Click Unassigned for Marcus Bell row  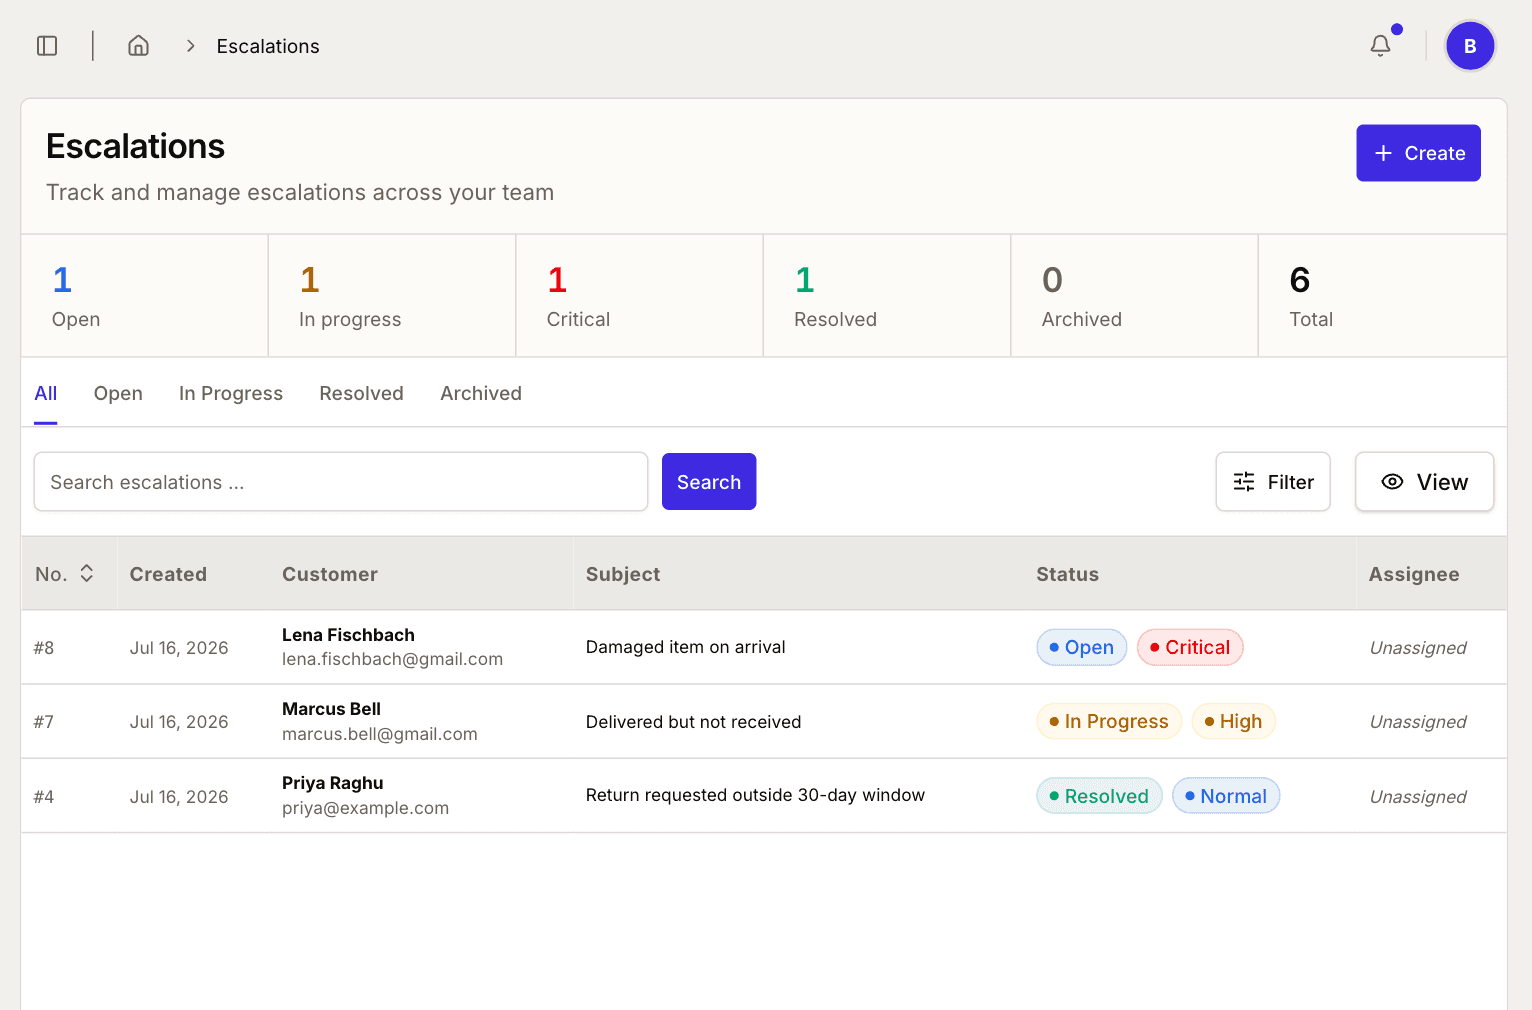click(1418, 722)
